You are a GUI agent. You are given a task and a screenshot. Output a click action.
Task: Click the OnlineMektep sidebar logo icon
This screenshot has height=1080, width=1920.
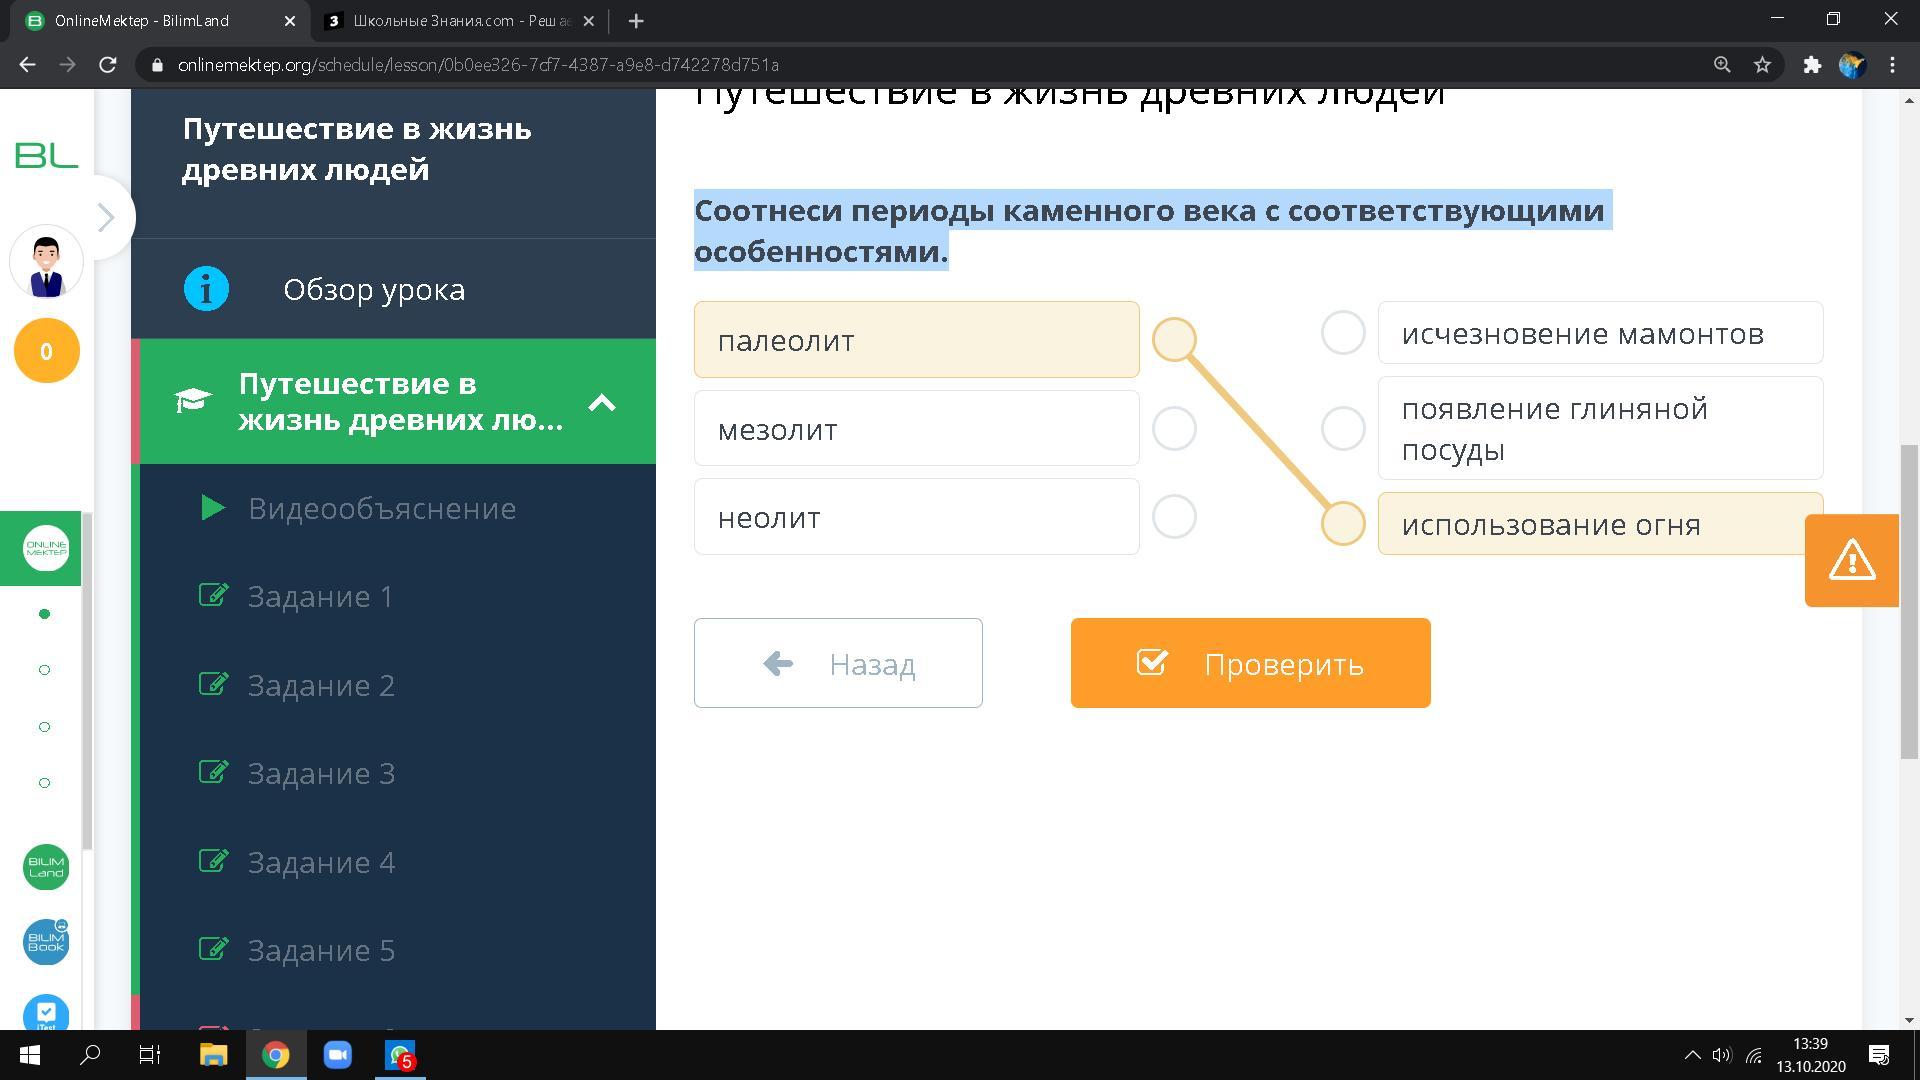46,548
